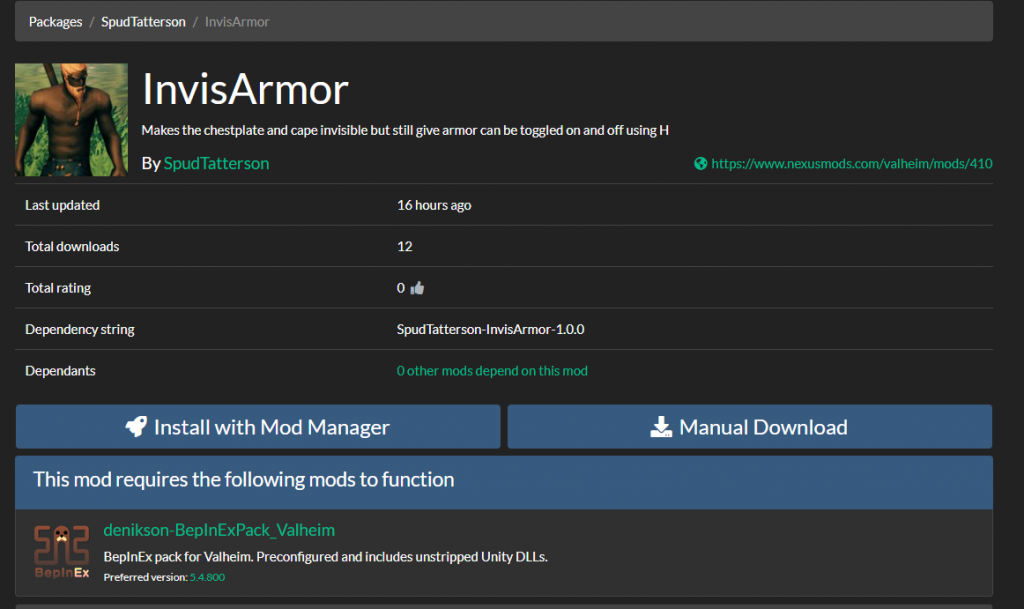The width and height of the screenshot is (1024, 609).
Task: Open the denikson-BepInExPack_Valheim dependency link
Action: point(219,530)
